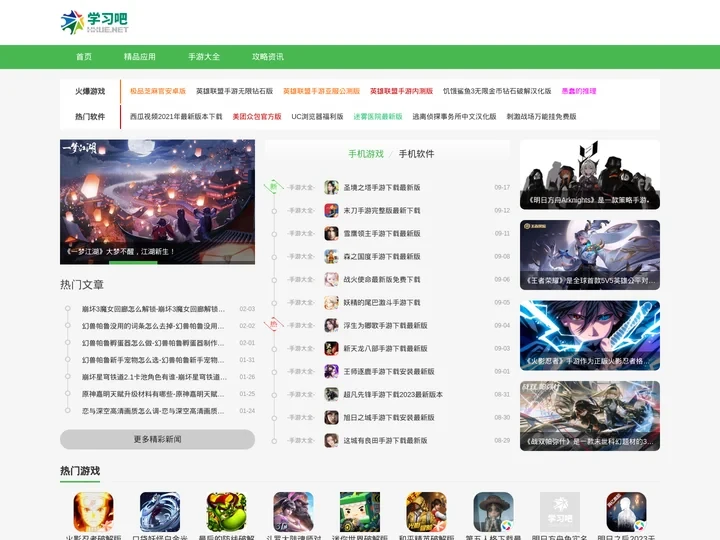This screenshot has width=720, height=540.
Task: Switch to the 手机游戏 tab
Action: tap(366, 154)
